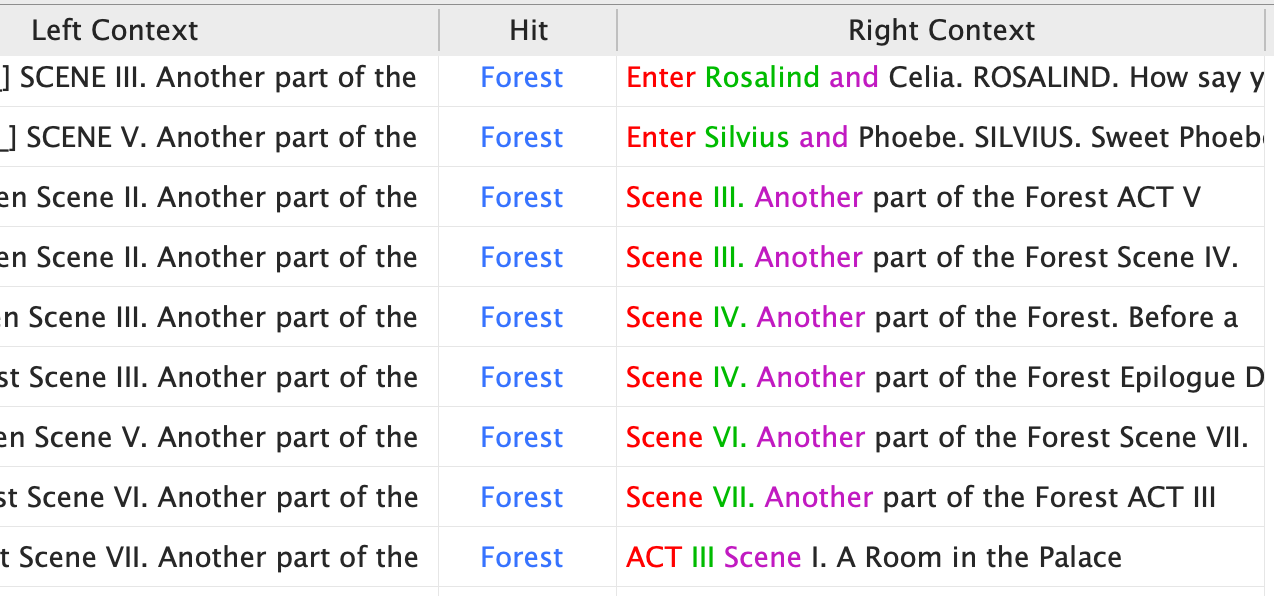Image resolution: width=1274 pixels, height=596 pixels.
Task: Click the Right Context column header
Action: click(941, 30)
